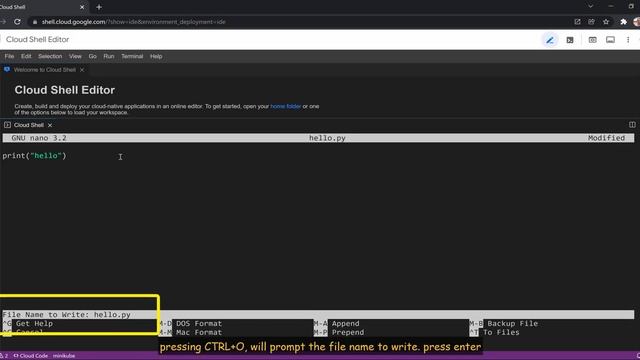640x360 pixels.
Task: Close the Cloud Shell browser tab
Action: click(82, 7)
